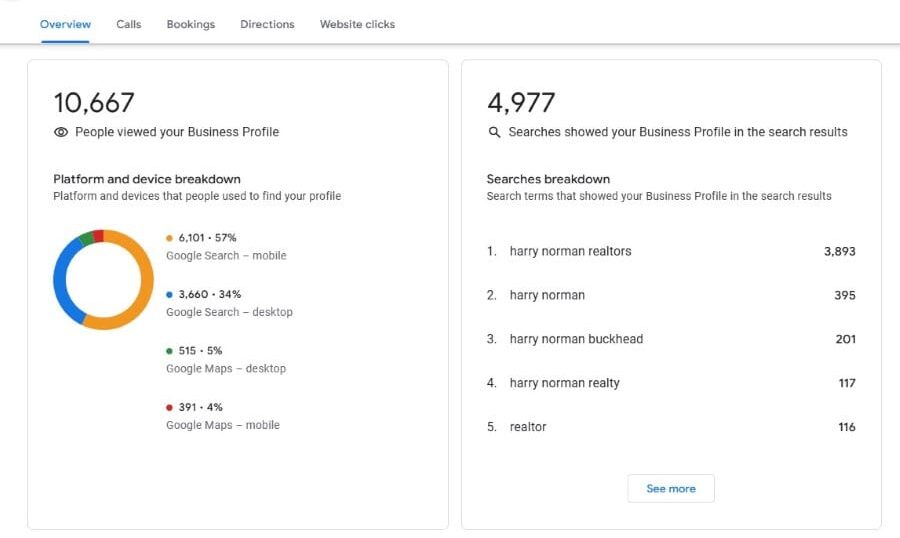Screen dimensions: 900x538
Task: Click 'Search terms that showed your Business Profile' description
Action: coord(659,196)
